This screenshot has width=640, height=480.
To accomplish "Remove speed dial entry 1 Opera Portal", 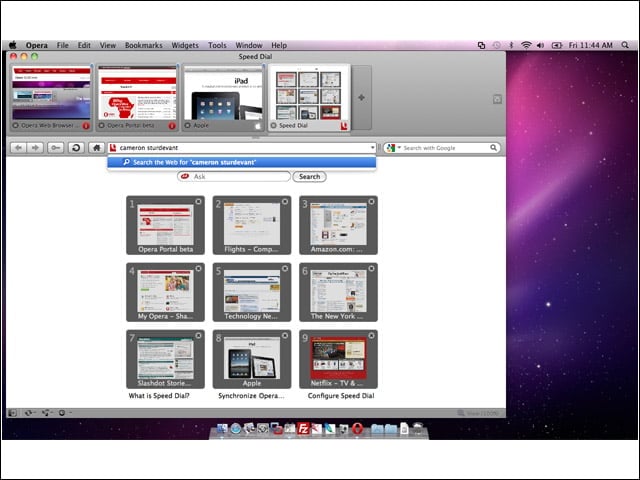I will (x=198, y=202).
